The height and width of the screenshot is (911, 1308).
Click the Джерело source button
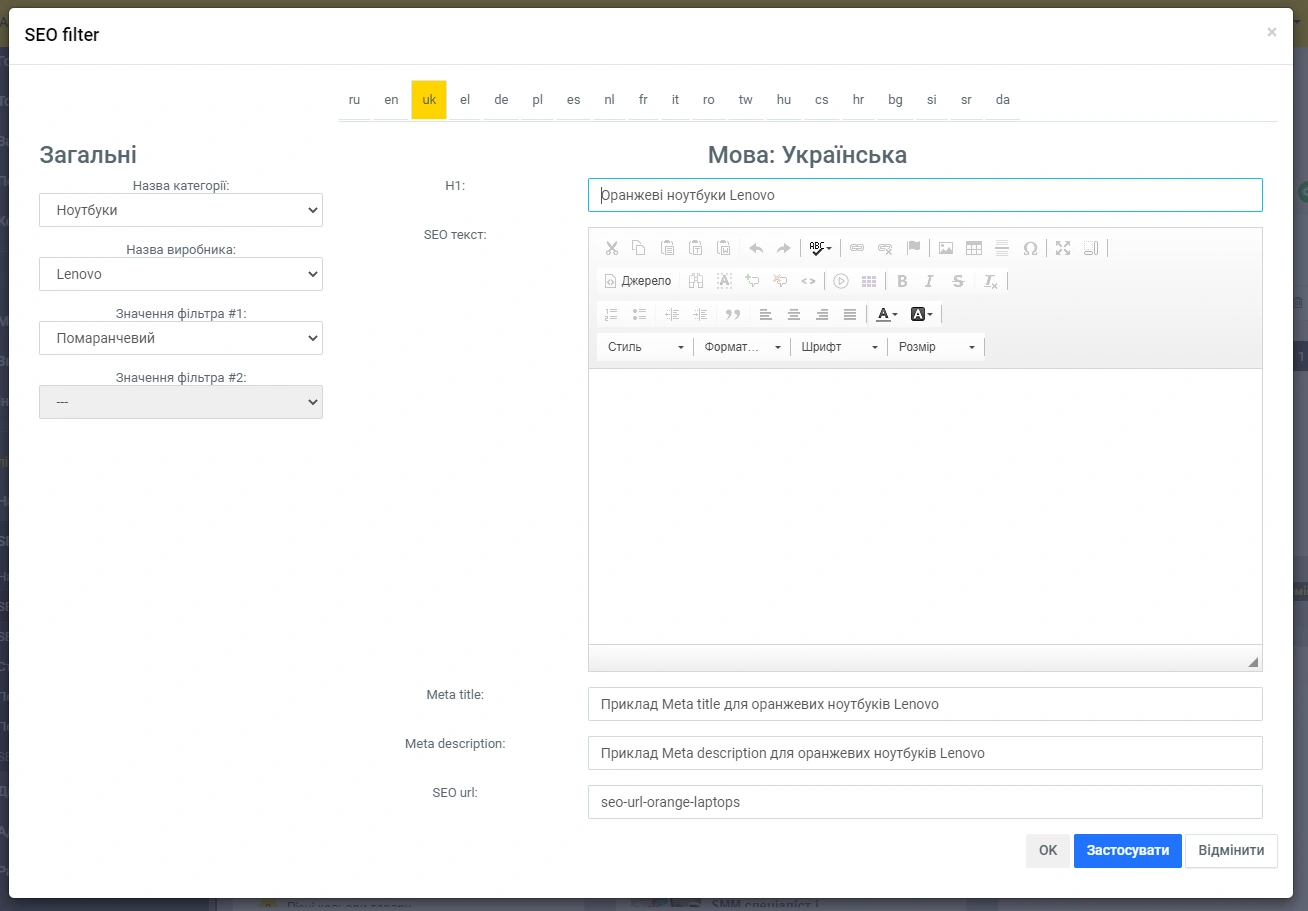point(638,281)
